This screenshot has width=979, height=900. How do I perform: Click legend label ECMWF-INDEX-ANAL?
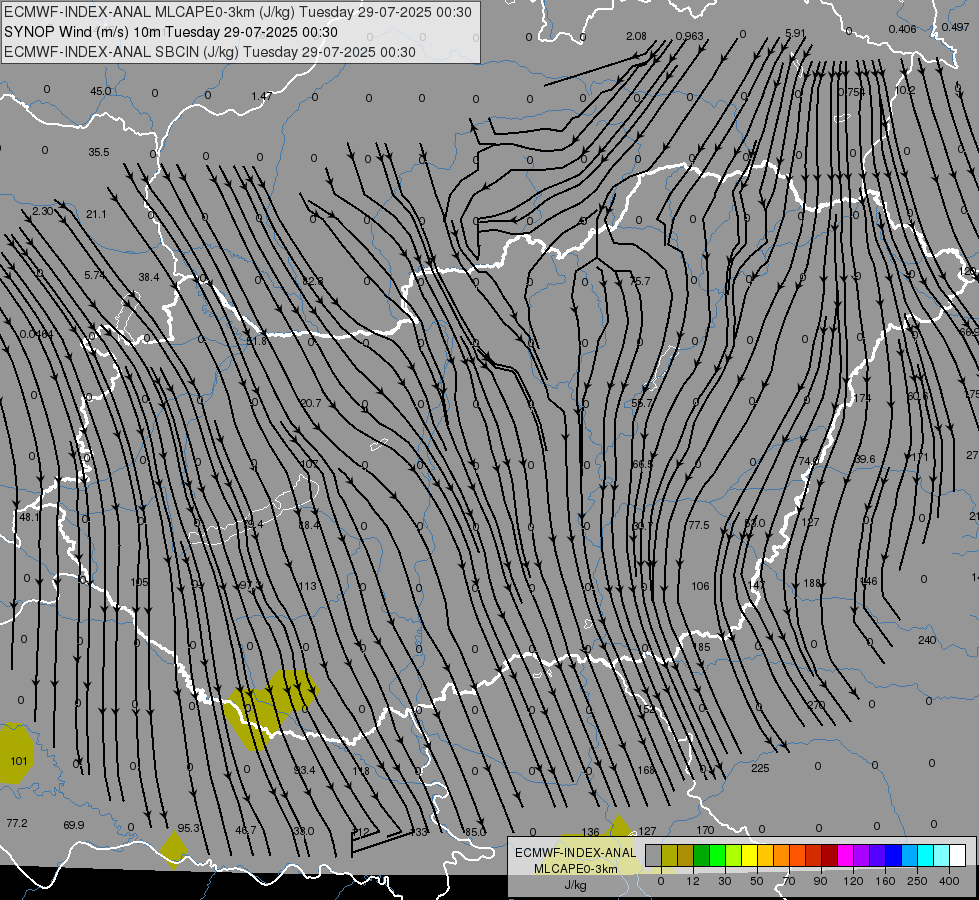point(576,853)
